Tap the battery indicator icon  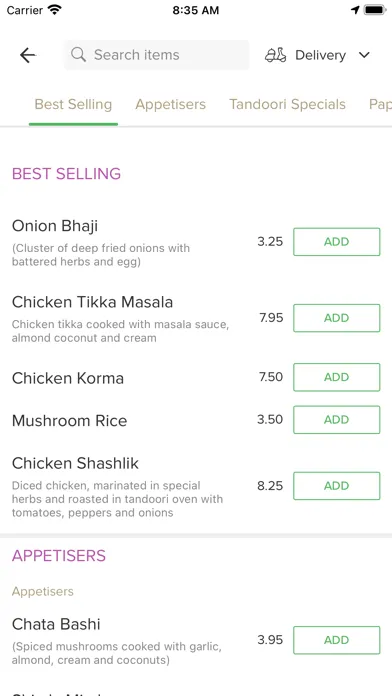(375, 10)
